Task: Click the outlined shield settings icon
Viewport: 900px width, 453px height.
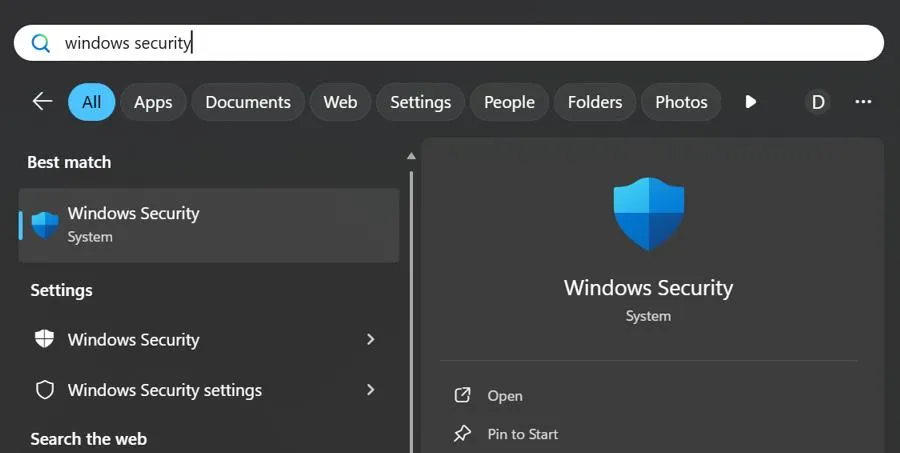Action: point(45,390)
